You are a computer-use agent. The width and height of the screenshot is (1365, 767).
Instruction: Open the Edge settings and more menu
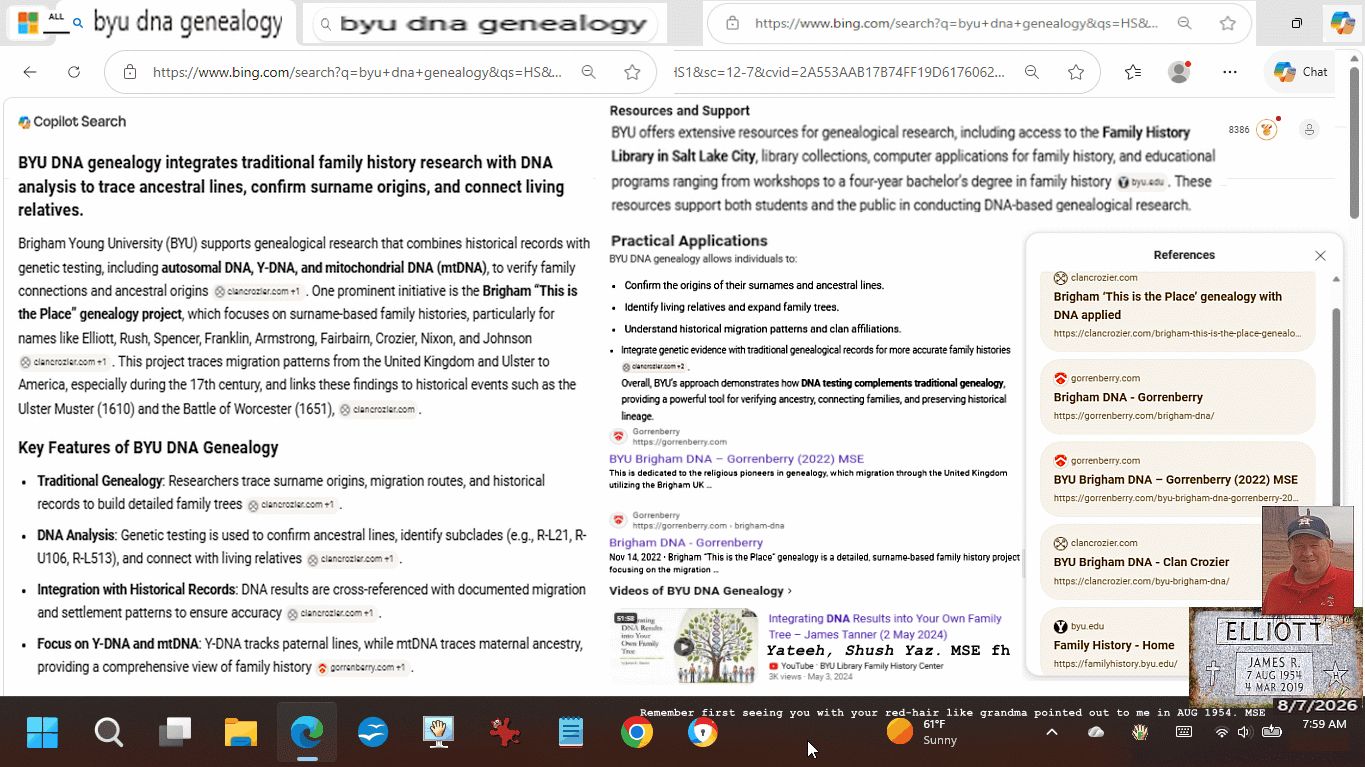(x=1230, y=72)
